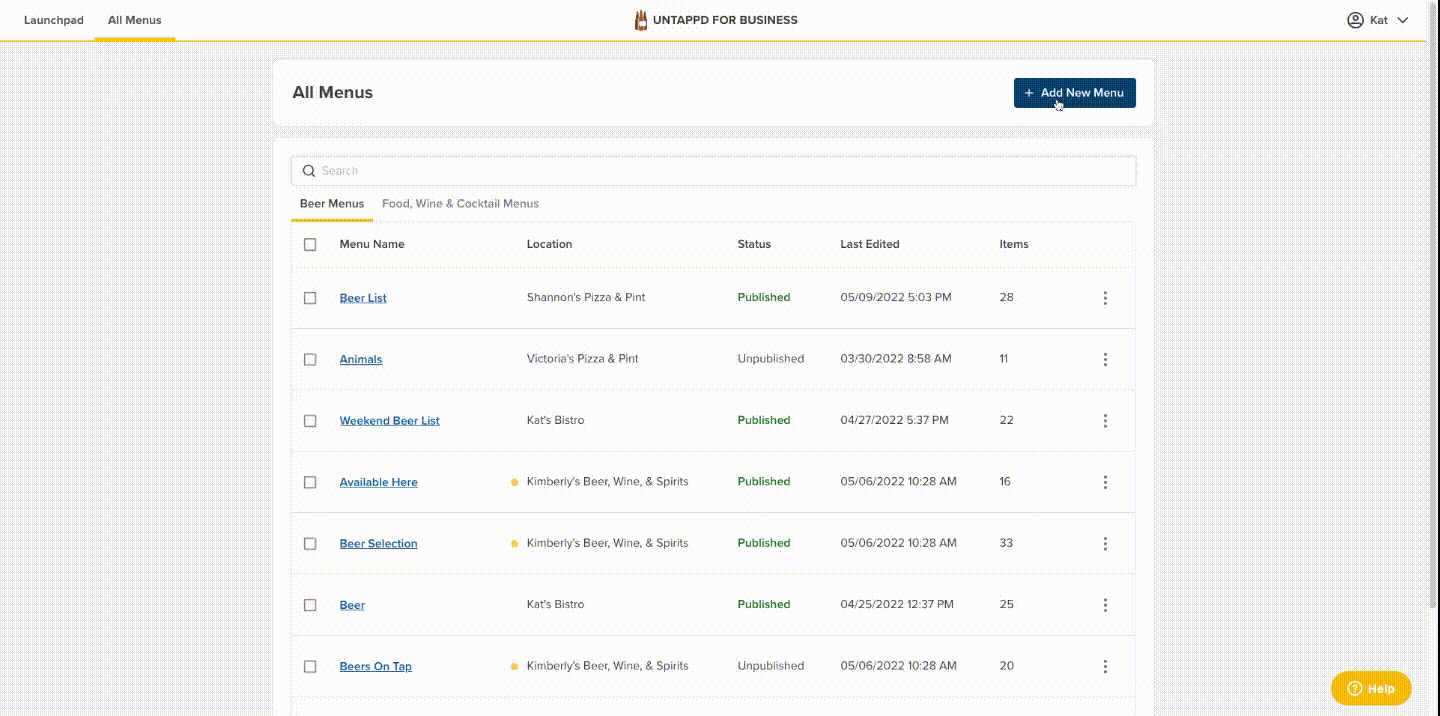Click date 04/27/2022 5:37 PM
This screenshot has height=716, width=1440.
coord(895,421)
